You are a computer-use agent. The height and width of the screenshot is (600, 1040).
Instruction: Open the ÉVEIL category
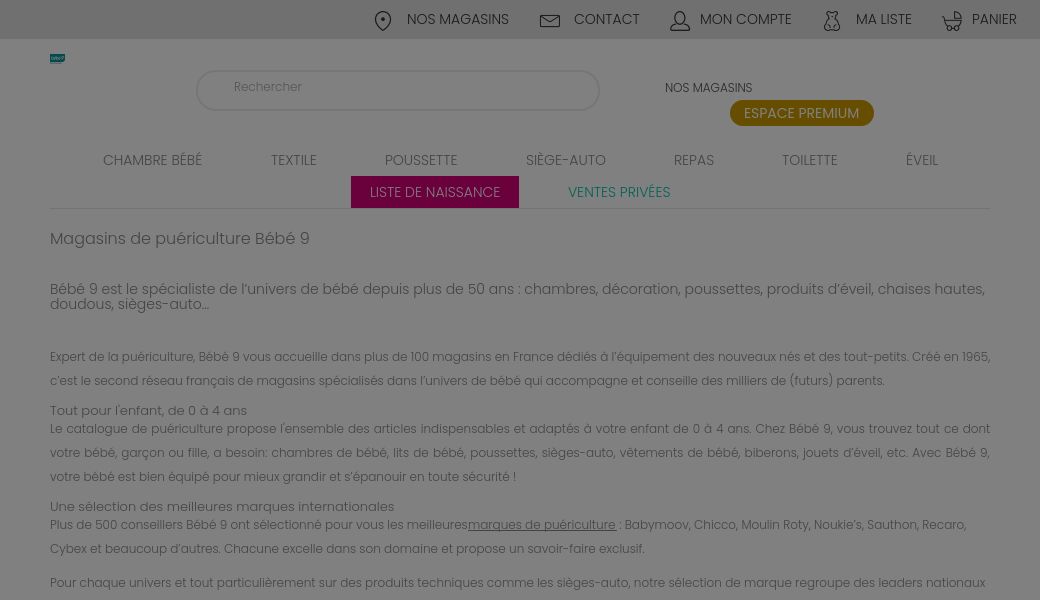(922, 160)
